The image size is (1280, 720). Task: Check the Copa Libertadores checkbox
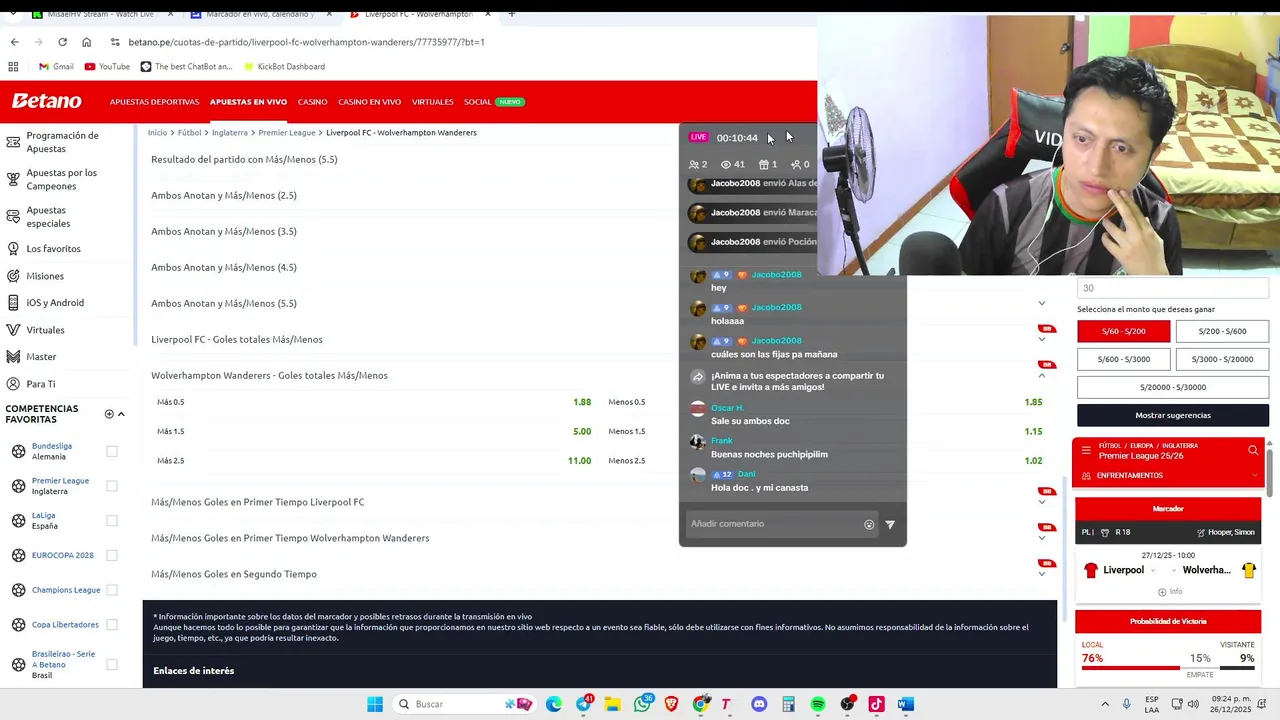112,624
